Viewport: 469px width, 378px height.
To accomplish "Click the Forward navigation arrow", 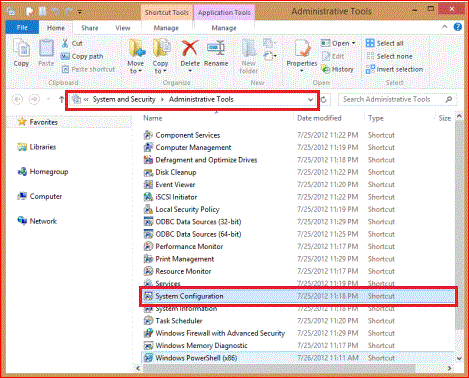I will pos(34,99).
